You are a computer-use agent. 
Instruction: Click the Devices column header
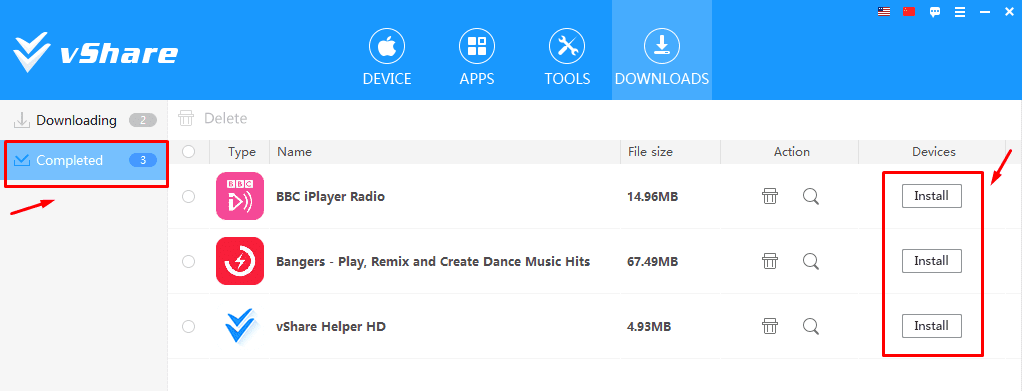point(933,152)
